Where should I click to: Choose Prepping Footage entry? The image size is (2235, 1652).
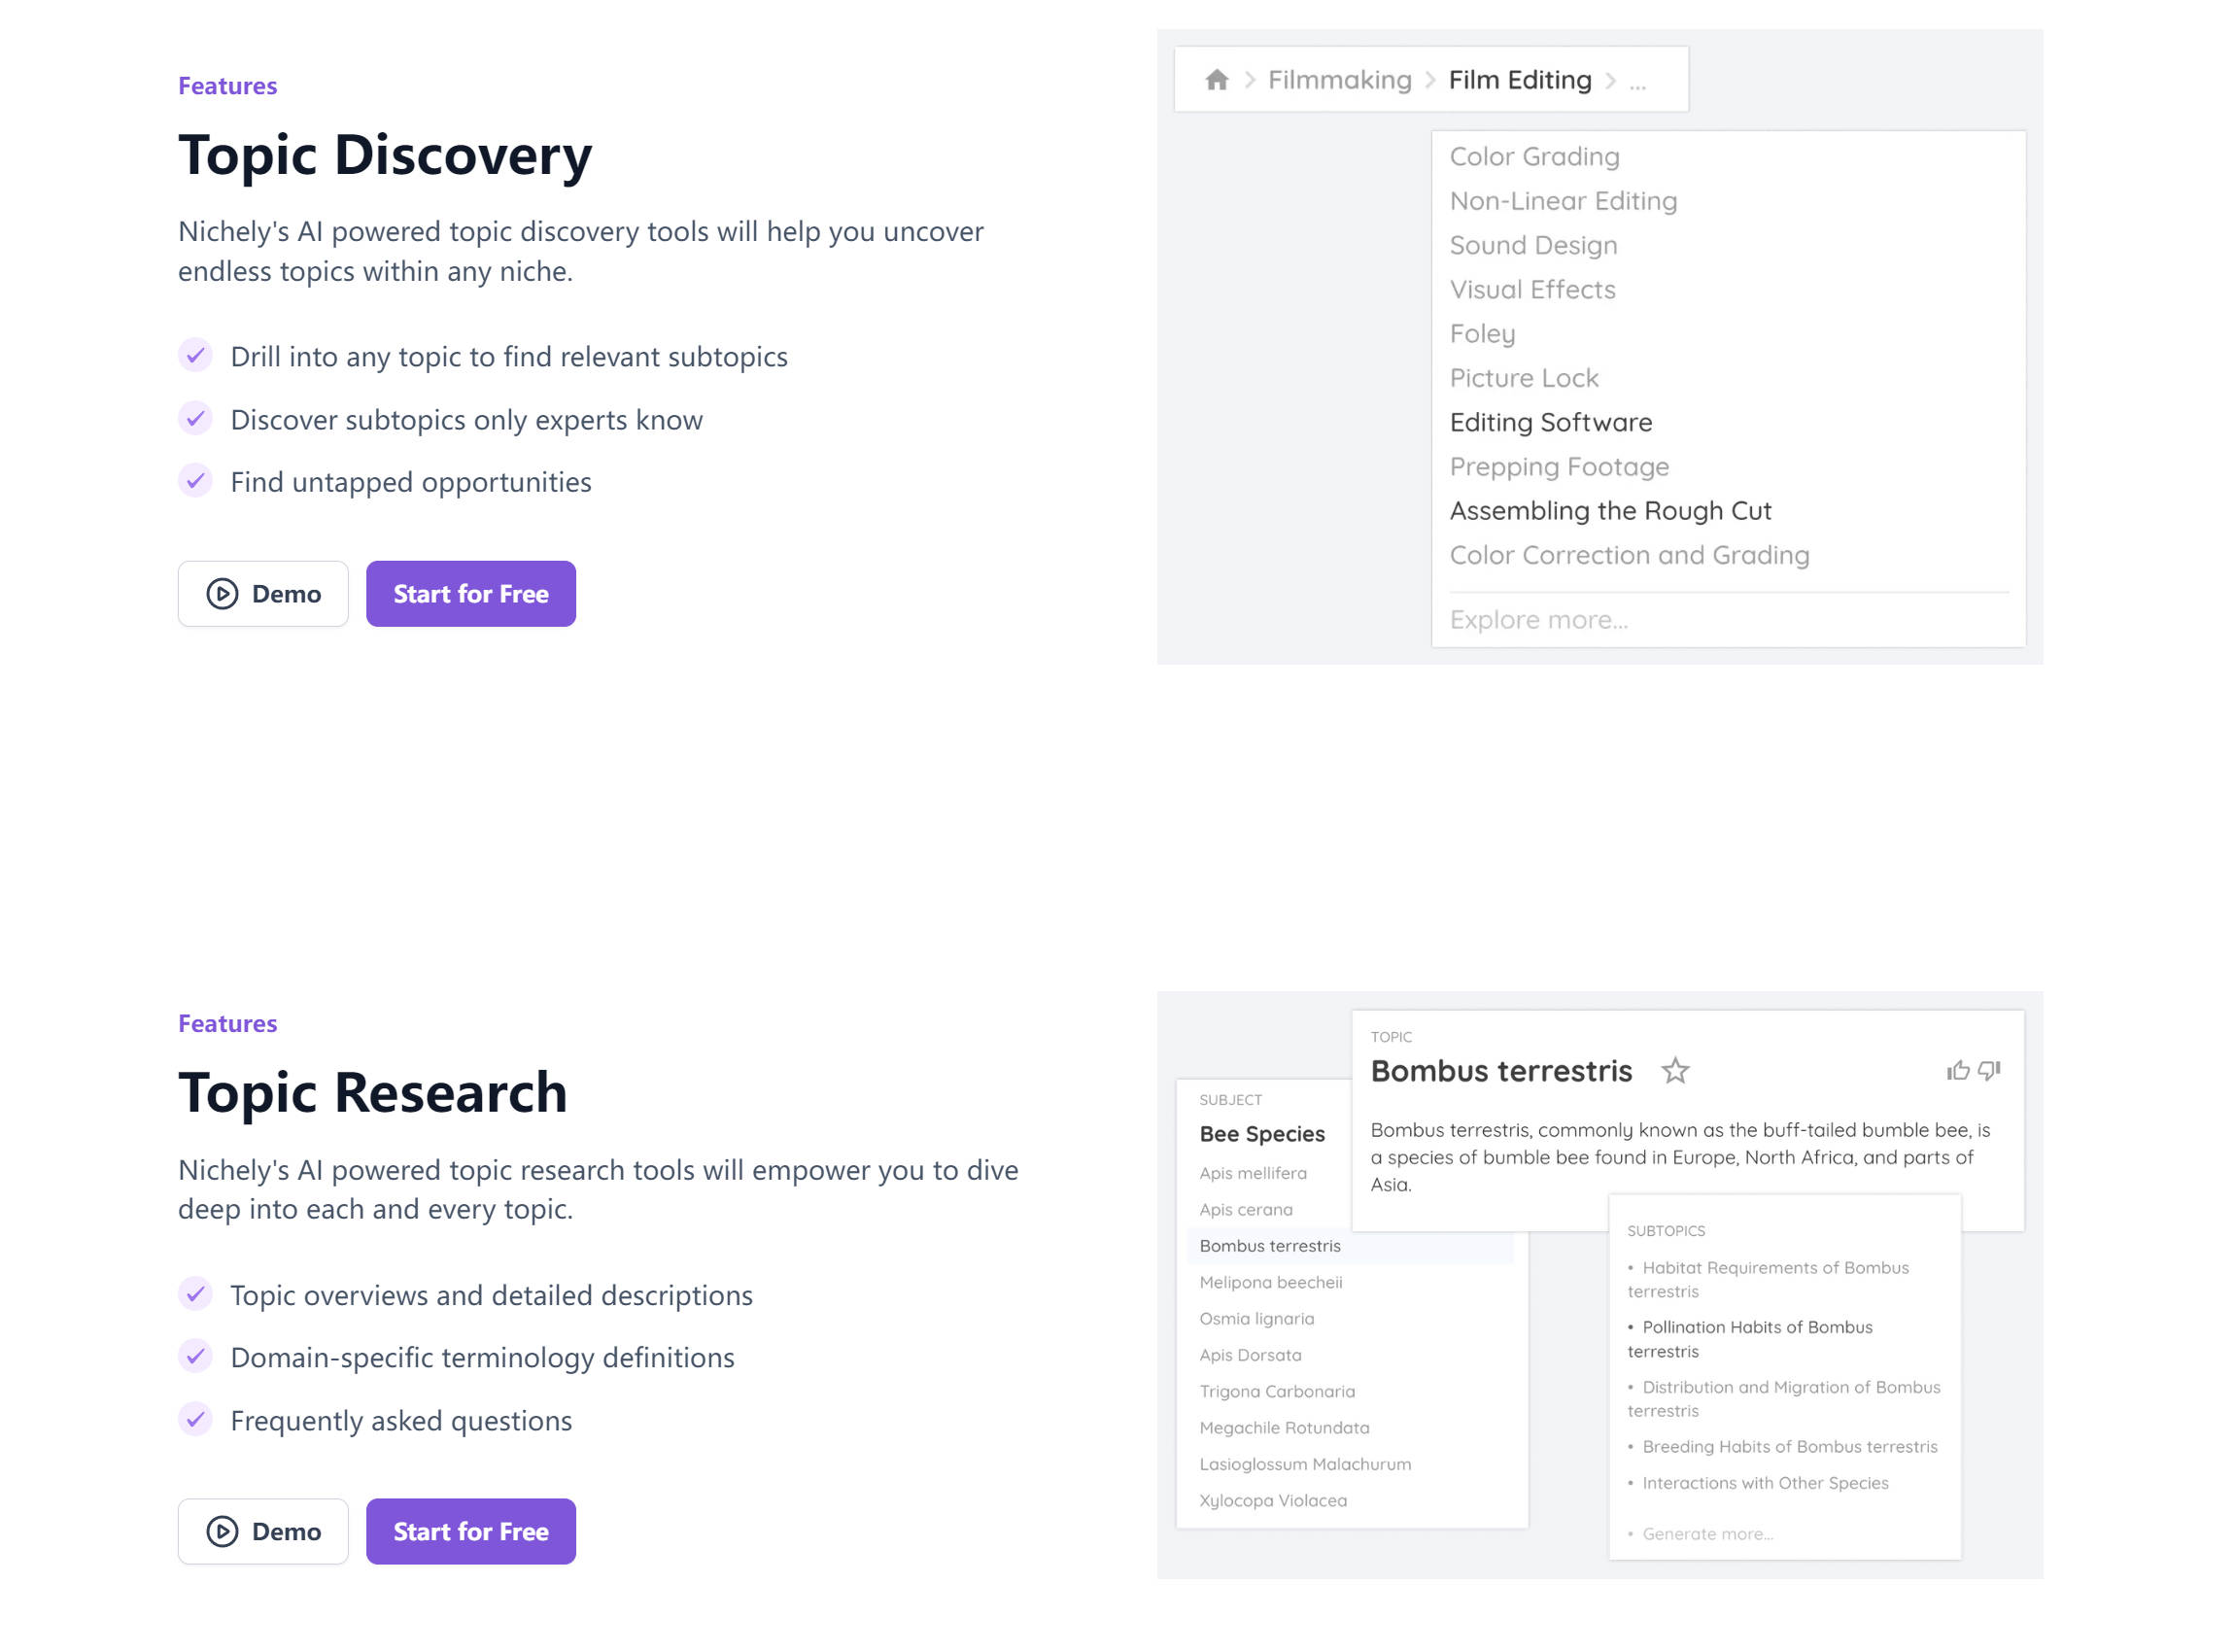point(1559,467)
